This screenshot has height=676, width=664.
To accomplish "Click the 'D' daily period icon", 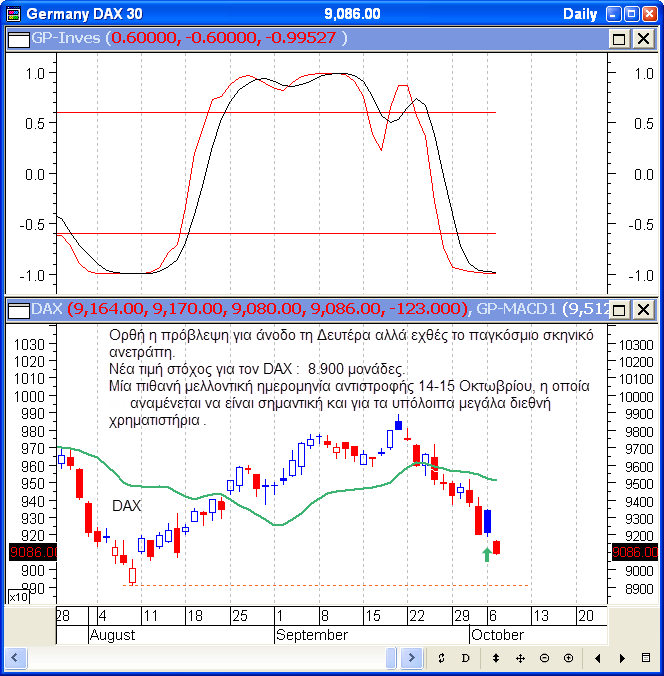I will [x=465, y=658].
